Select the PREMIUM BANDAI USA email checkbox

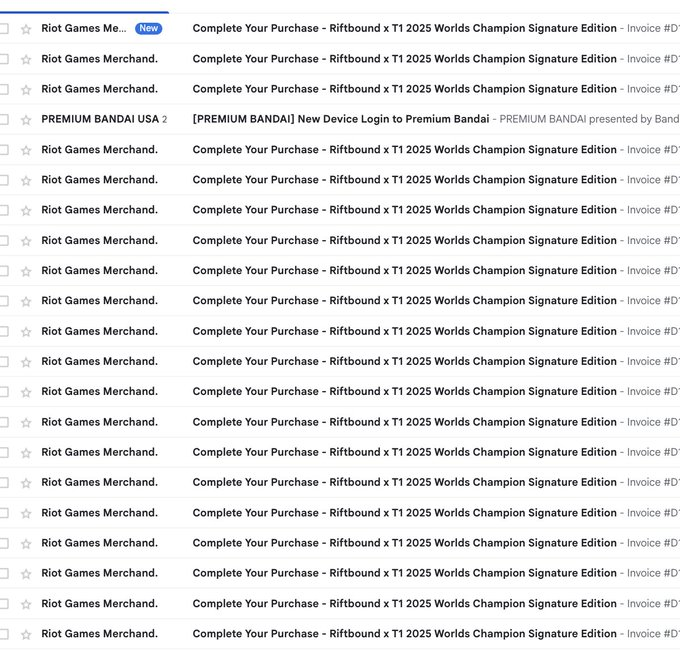[4, 119]
